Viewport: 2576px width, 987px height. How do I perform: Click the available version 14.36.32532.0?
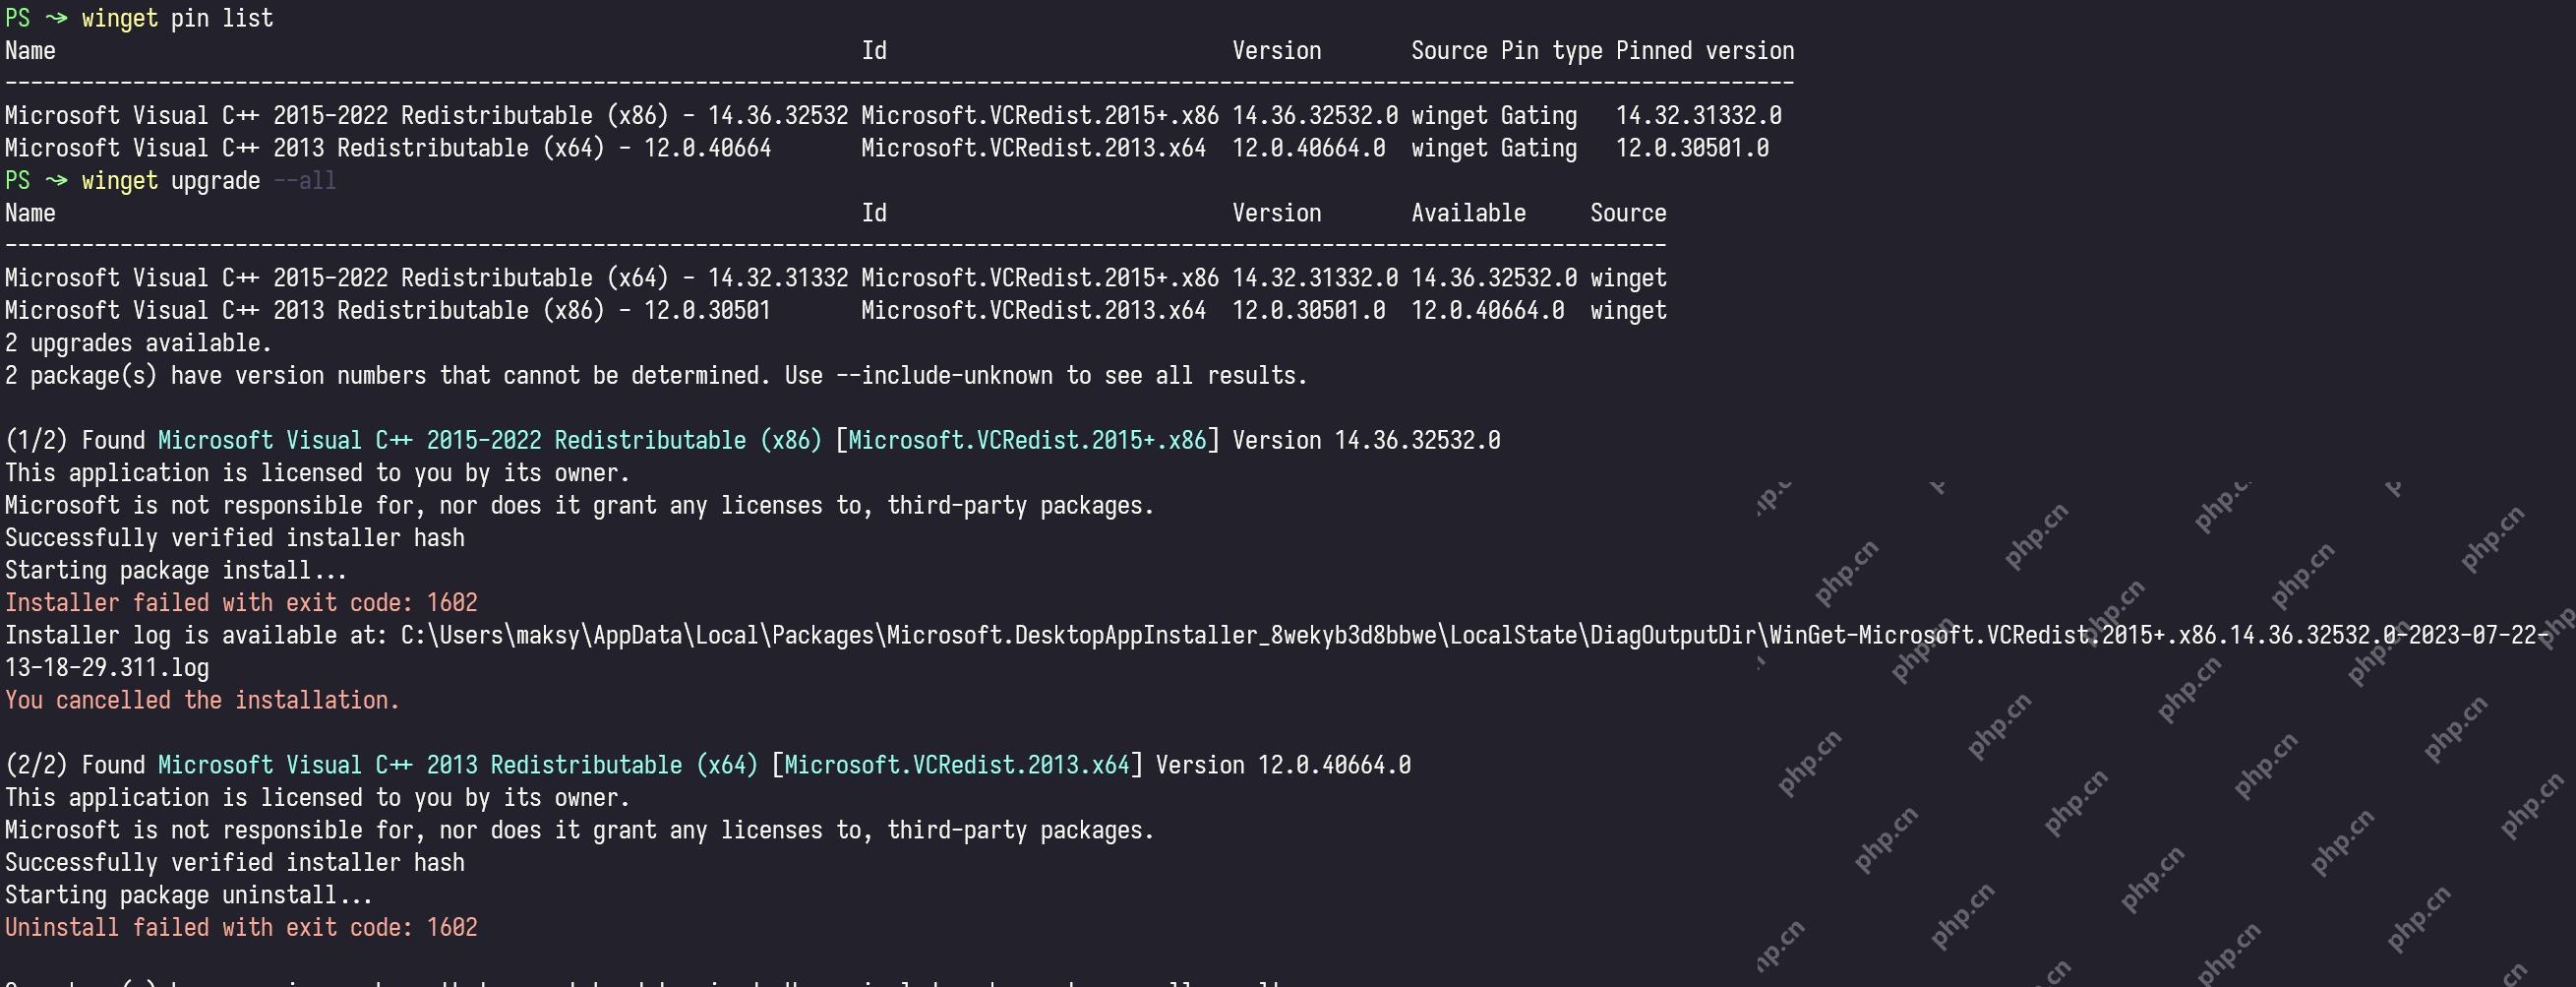(x=1494, y=277)
